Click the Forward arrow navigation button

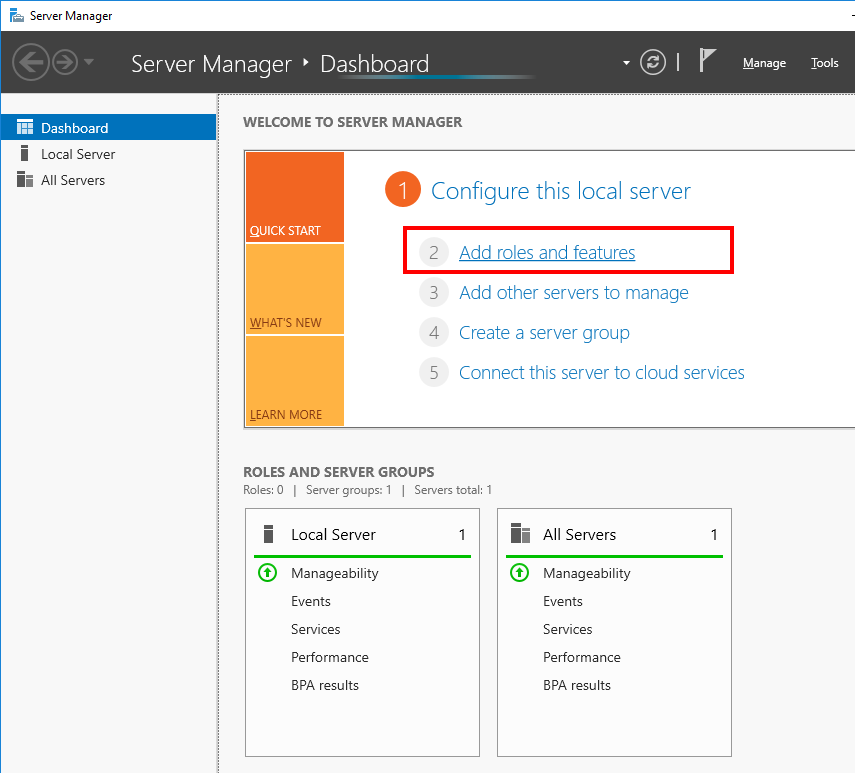pos(65,62)
